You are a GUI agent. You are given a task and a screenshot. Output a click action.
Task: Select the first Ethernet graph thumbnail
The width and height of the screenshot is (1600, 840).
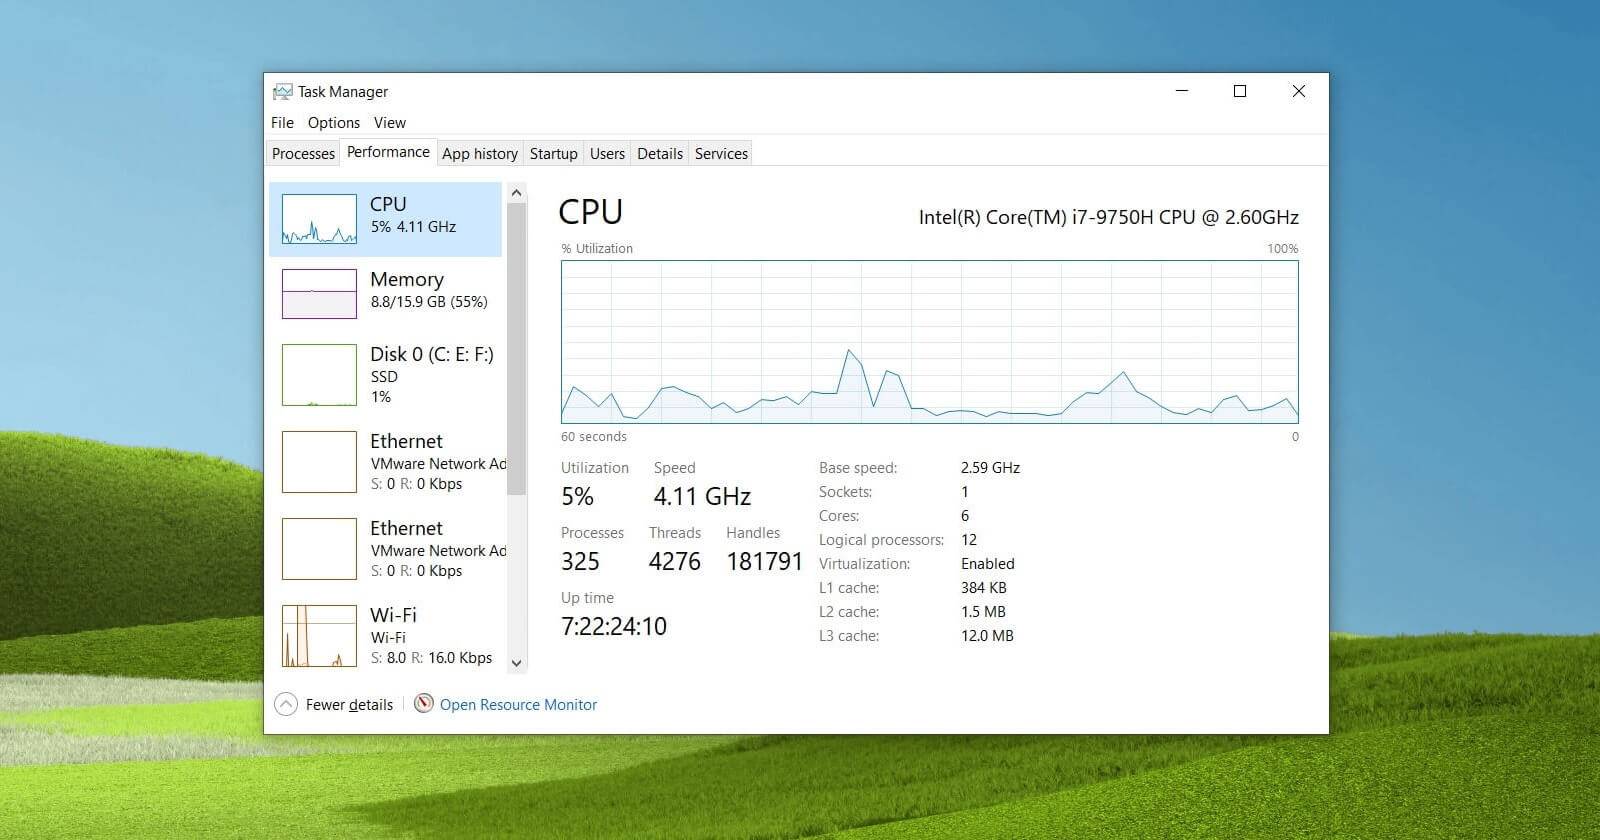click(x=319, y=462)
